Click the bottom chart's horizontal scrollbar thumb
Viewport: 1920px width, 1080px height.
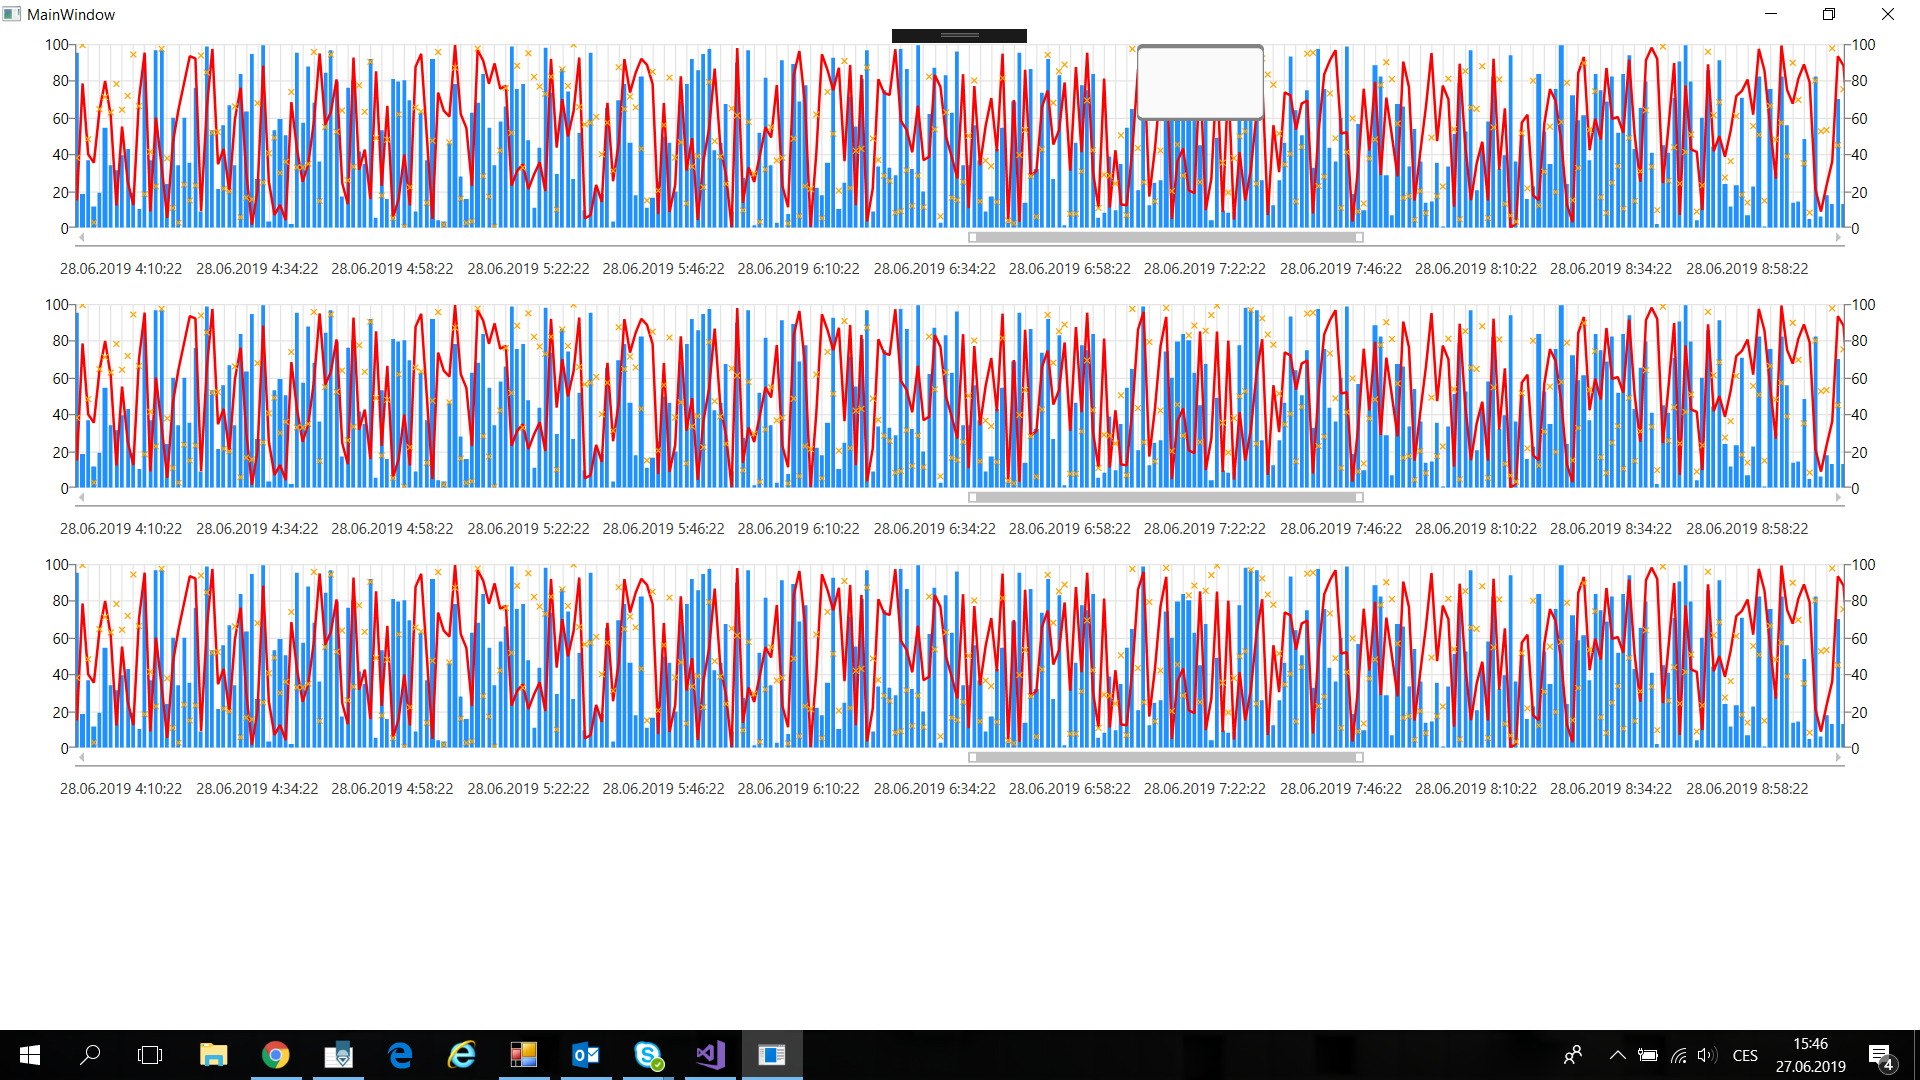pyautogui.click(x=1166, y=757)
